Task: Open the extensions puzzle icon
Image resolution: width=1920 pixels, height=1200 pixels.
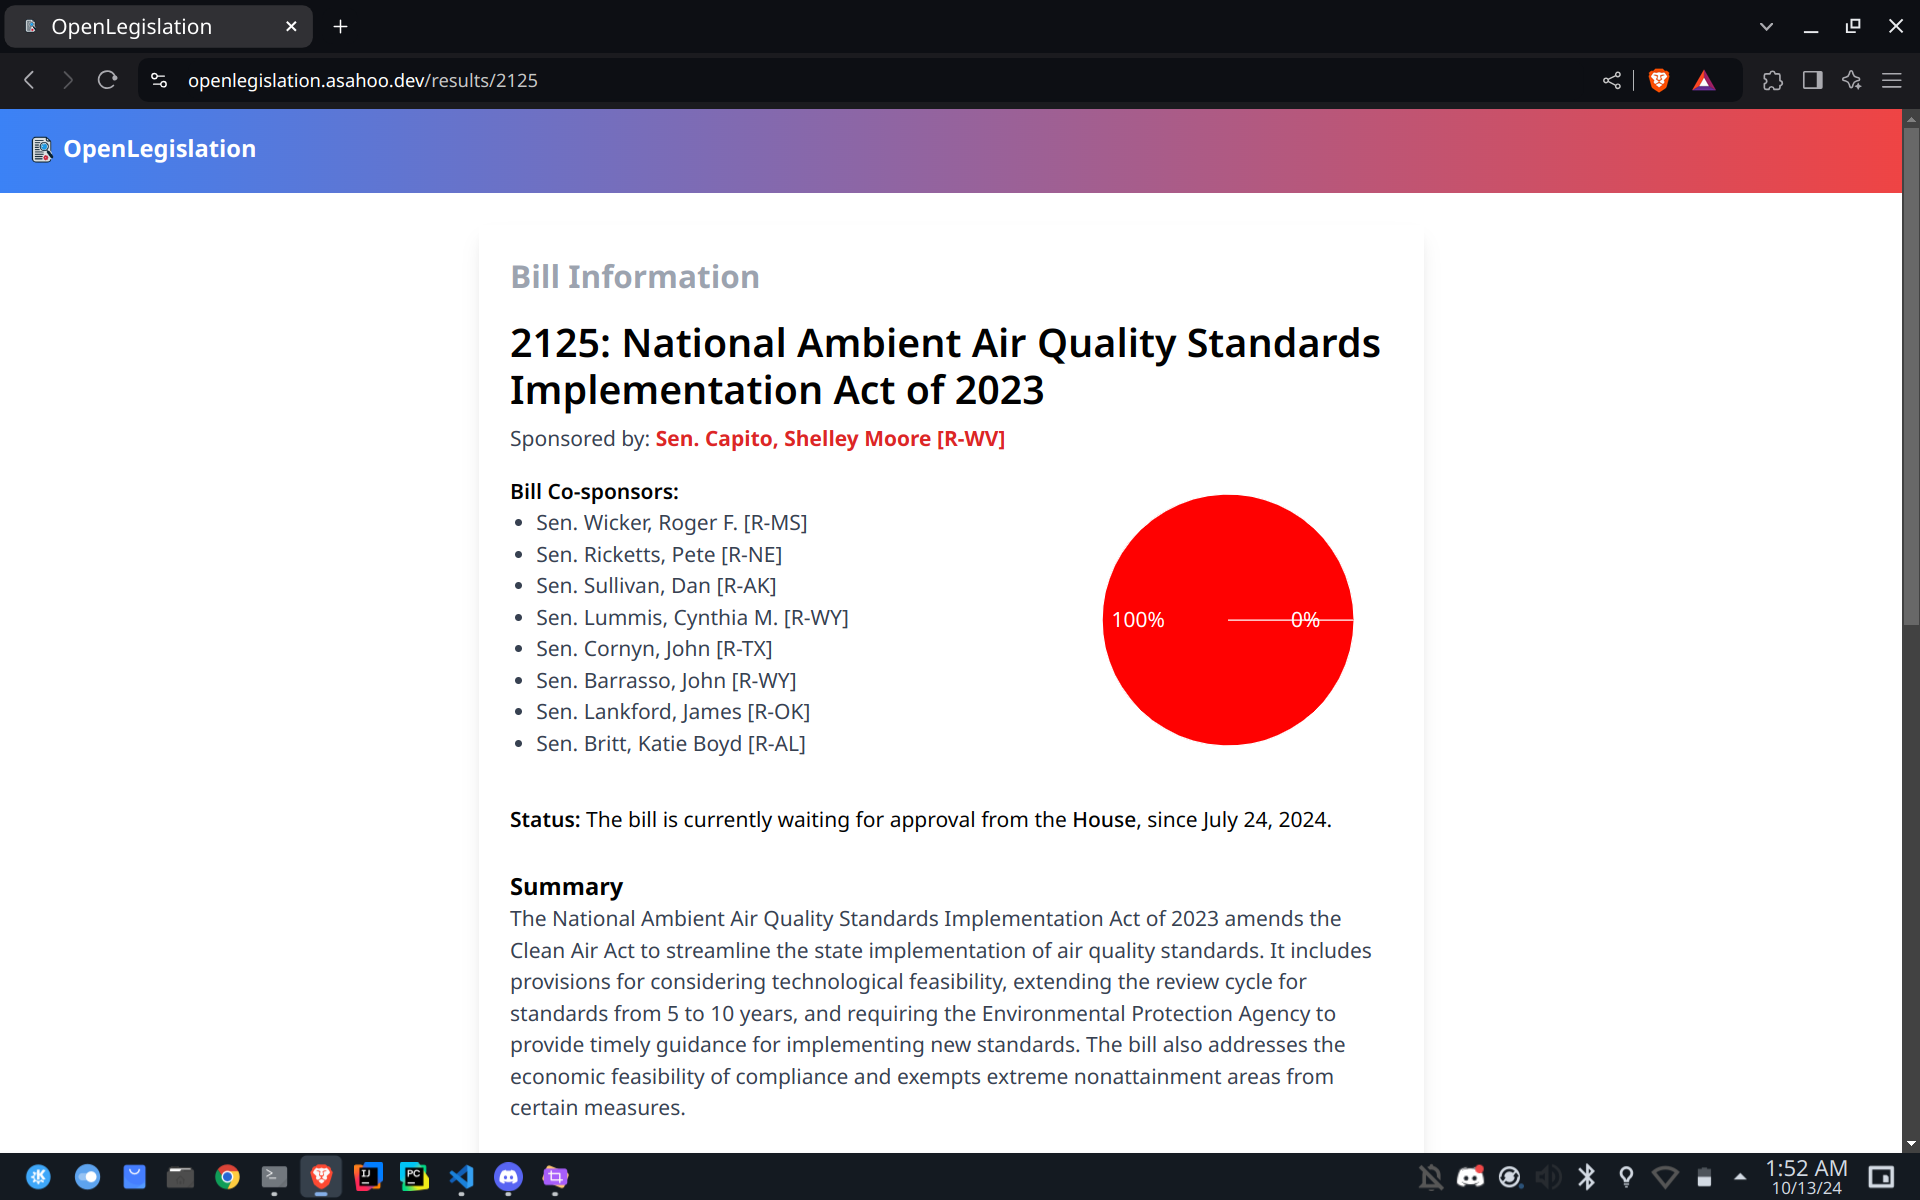Action: tap(1773, 80)
